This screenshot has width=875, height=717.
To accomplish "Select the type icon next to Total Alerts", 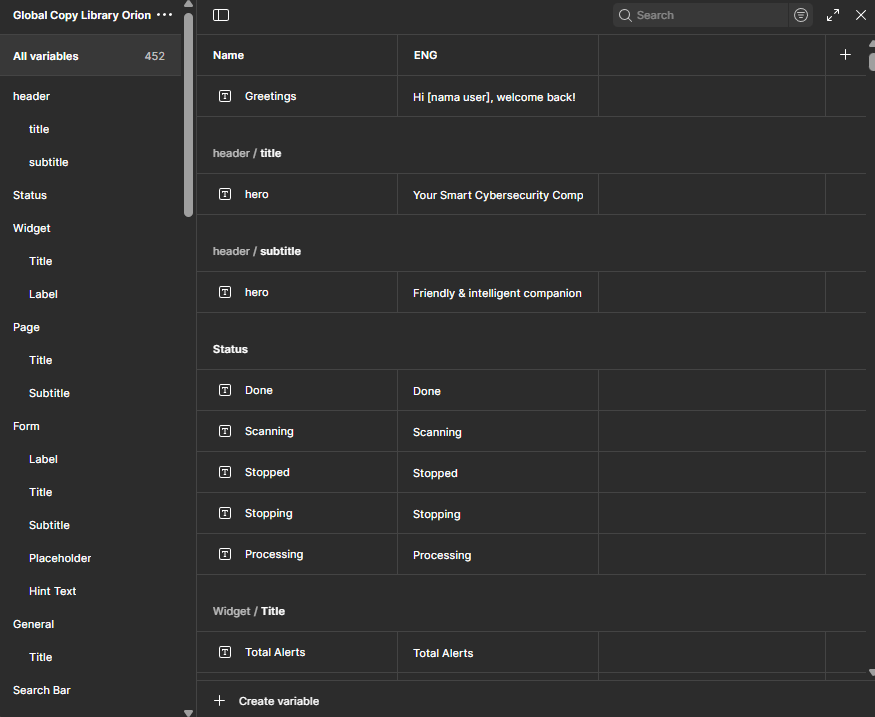I will (x=225, y=652).
